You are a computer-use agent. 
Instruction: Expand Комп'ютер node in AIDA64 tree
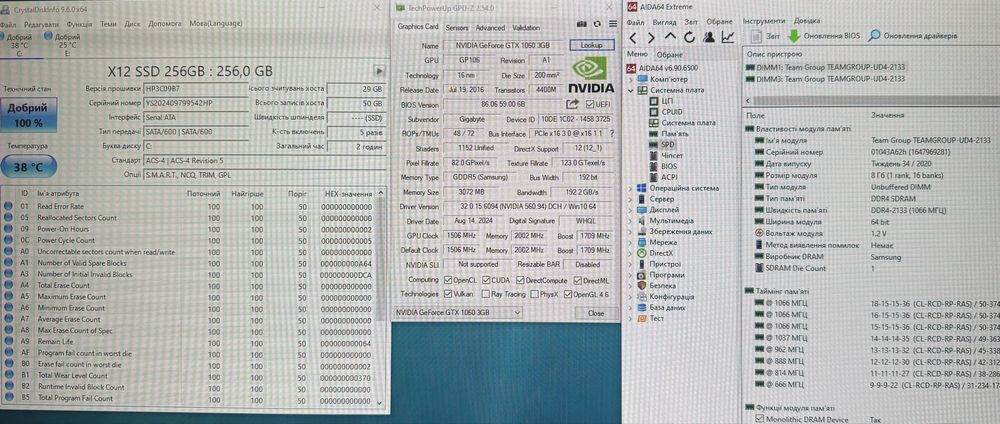tap(631, 80)
